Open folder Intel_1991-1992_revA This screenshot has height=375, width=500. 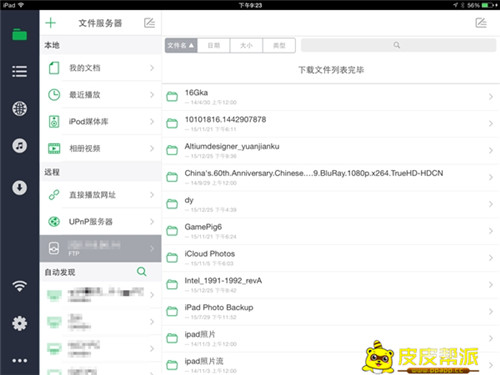point(331,285)
